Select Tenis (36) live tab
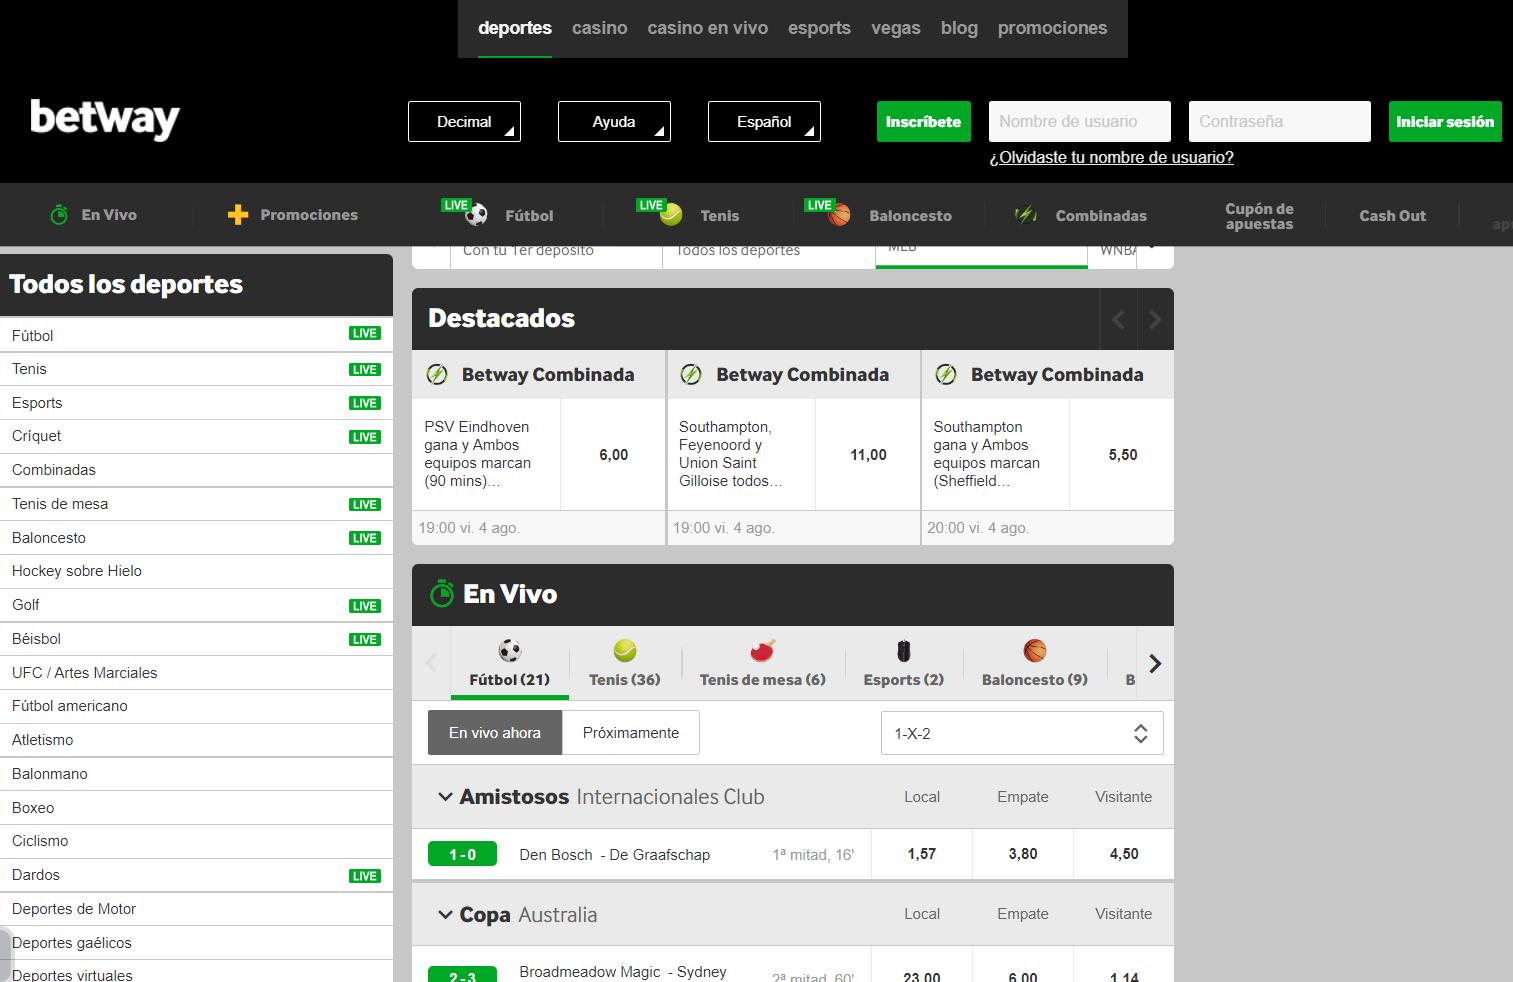This screenshot has width=1513, height=982. click(x=625, y=664)
